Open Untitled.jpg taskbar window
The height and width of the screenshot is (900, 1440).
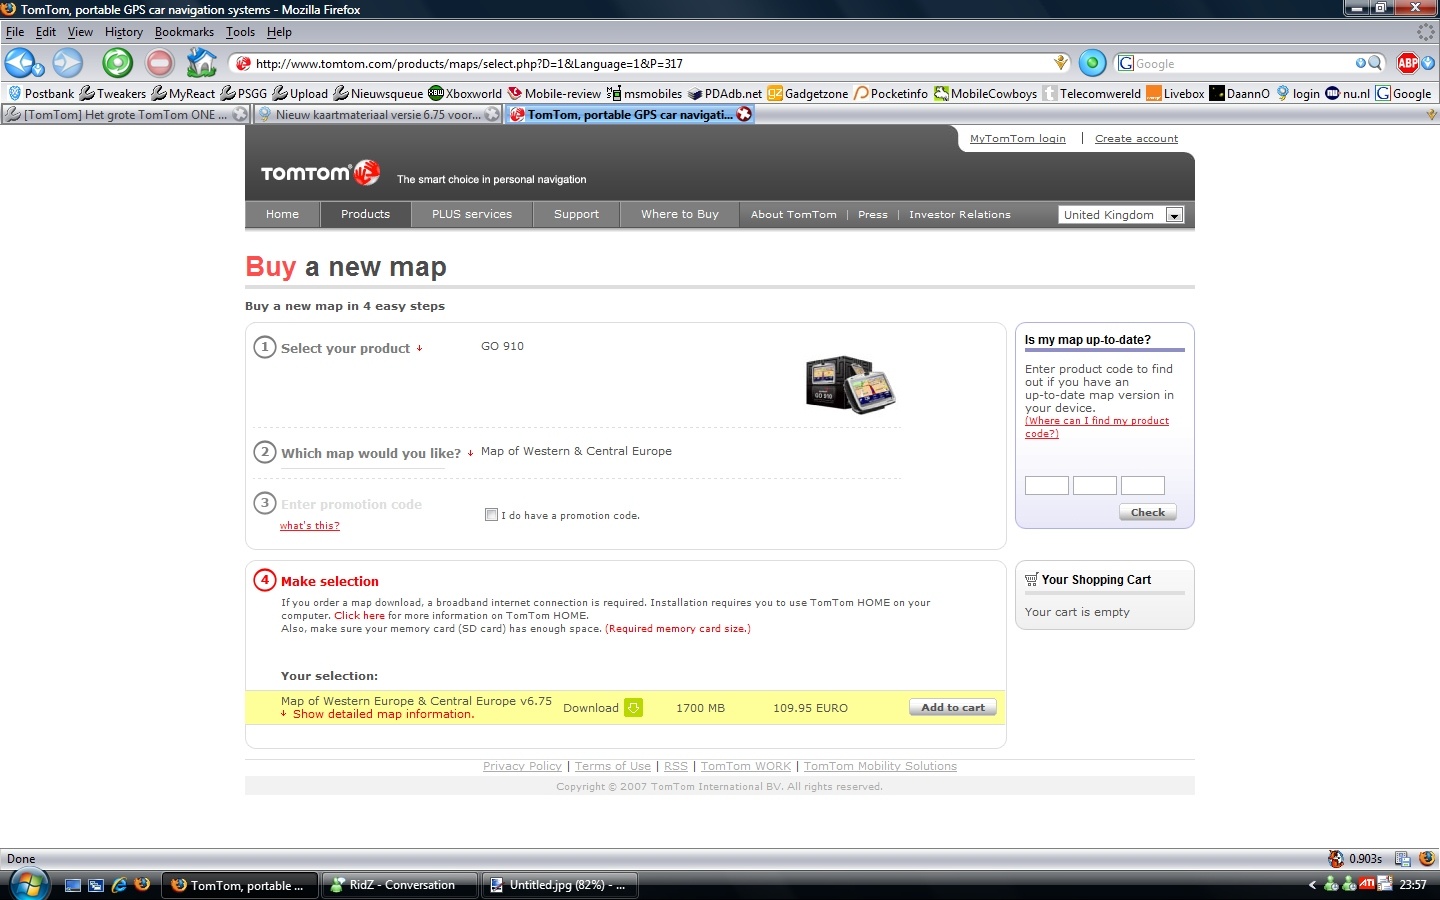click(x=560, y=885)
